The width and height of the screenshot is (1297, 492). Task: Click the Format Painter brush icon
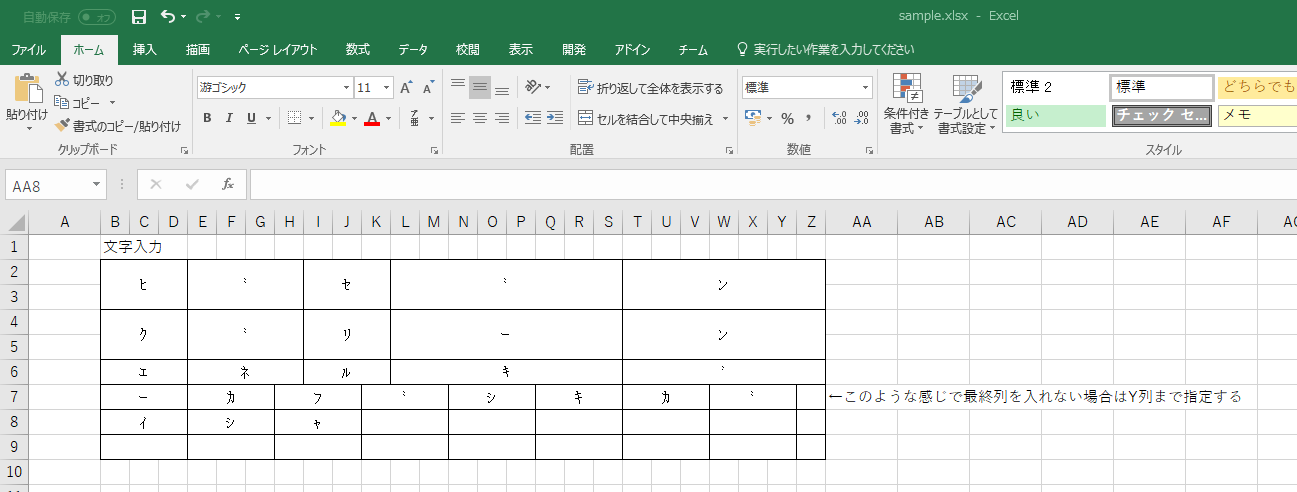[62, 126]
